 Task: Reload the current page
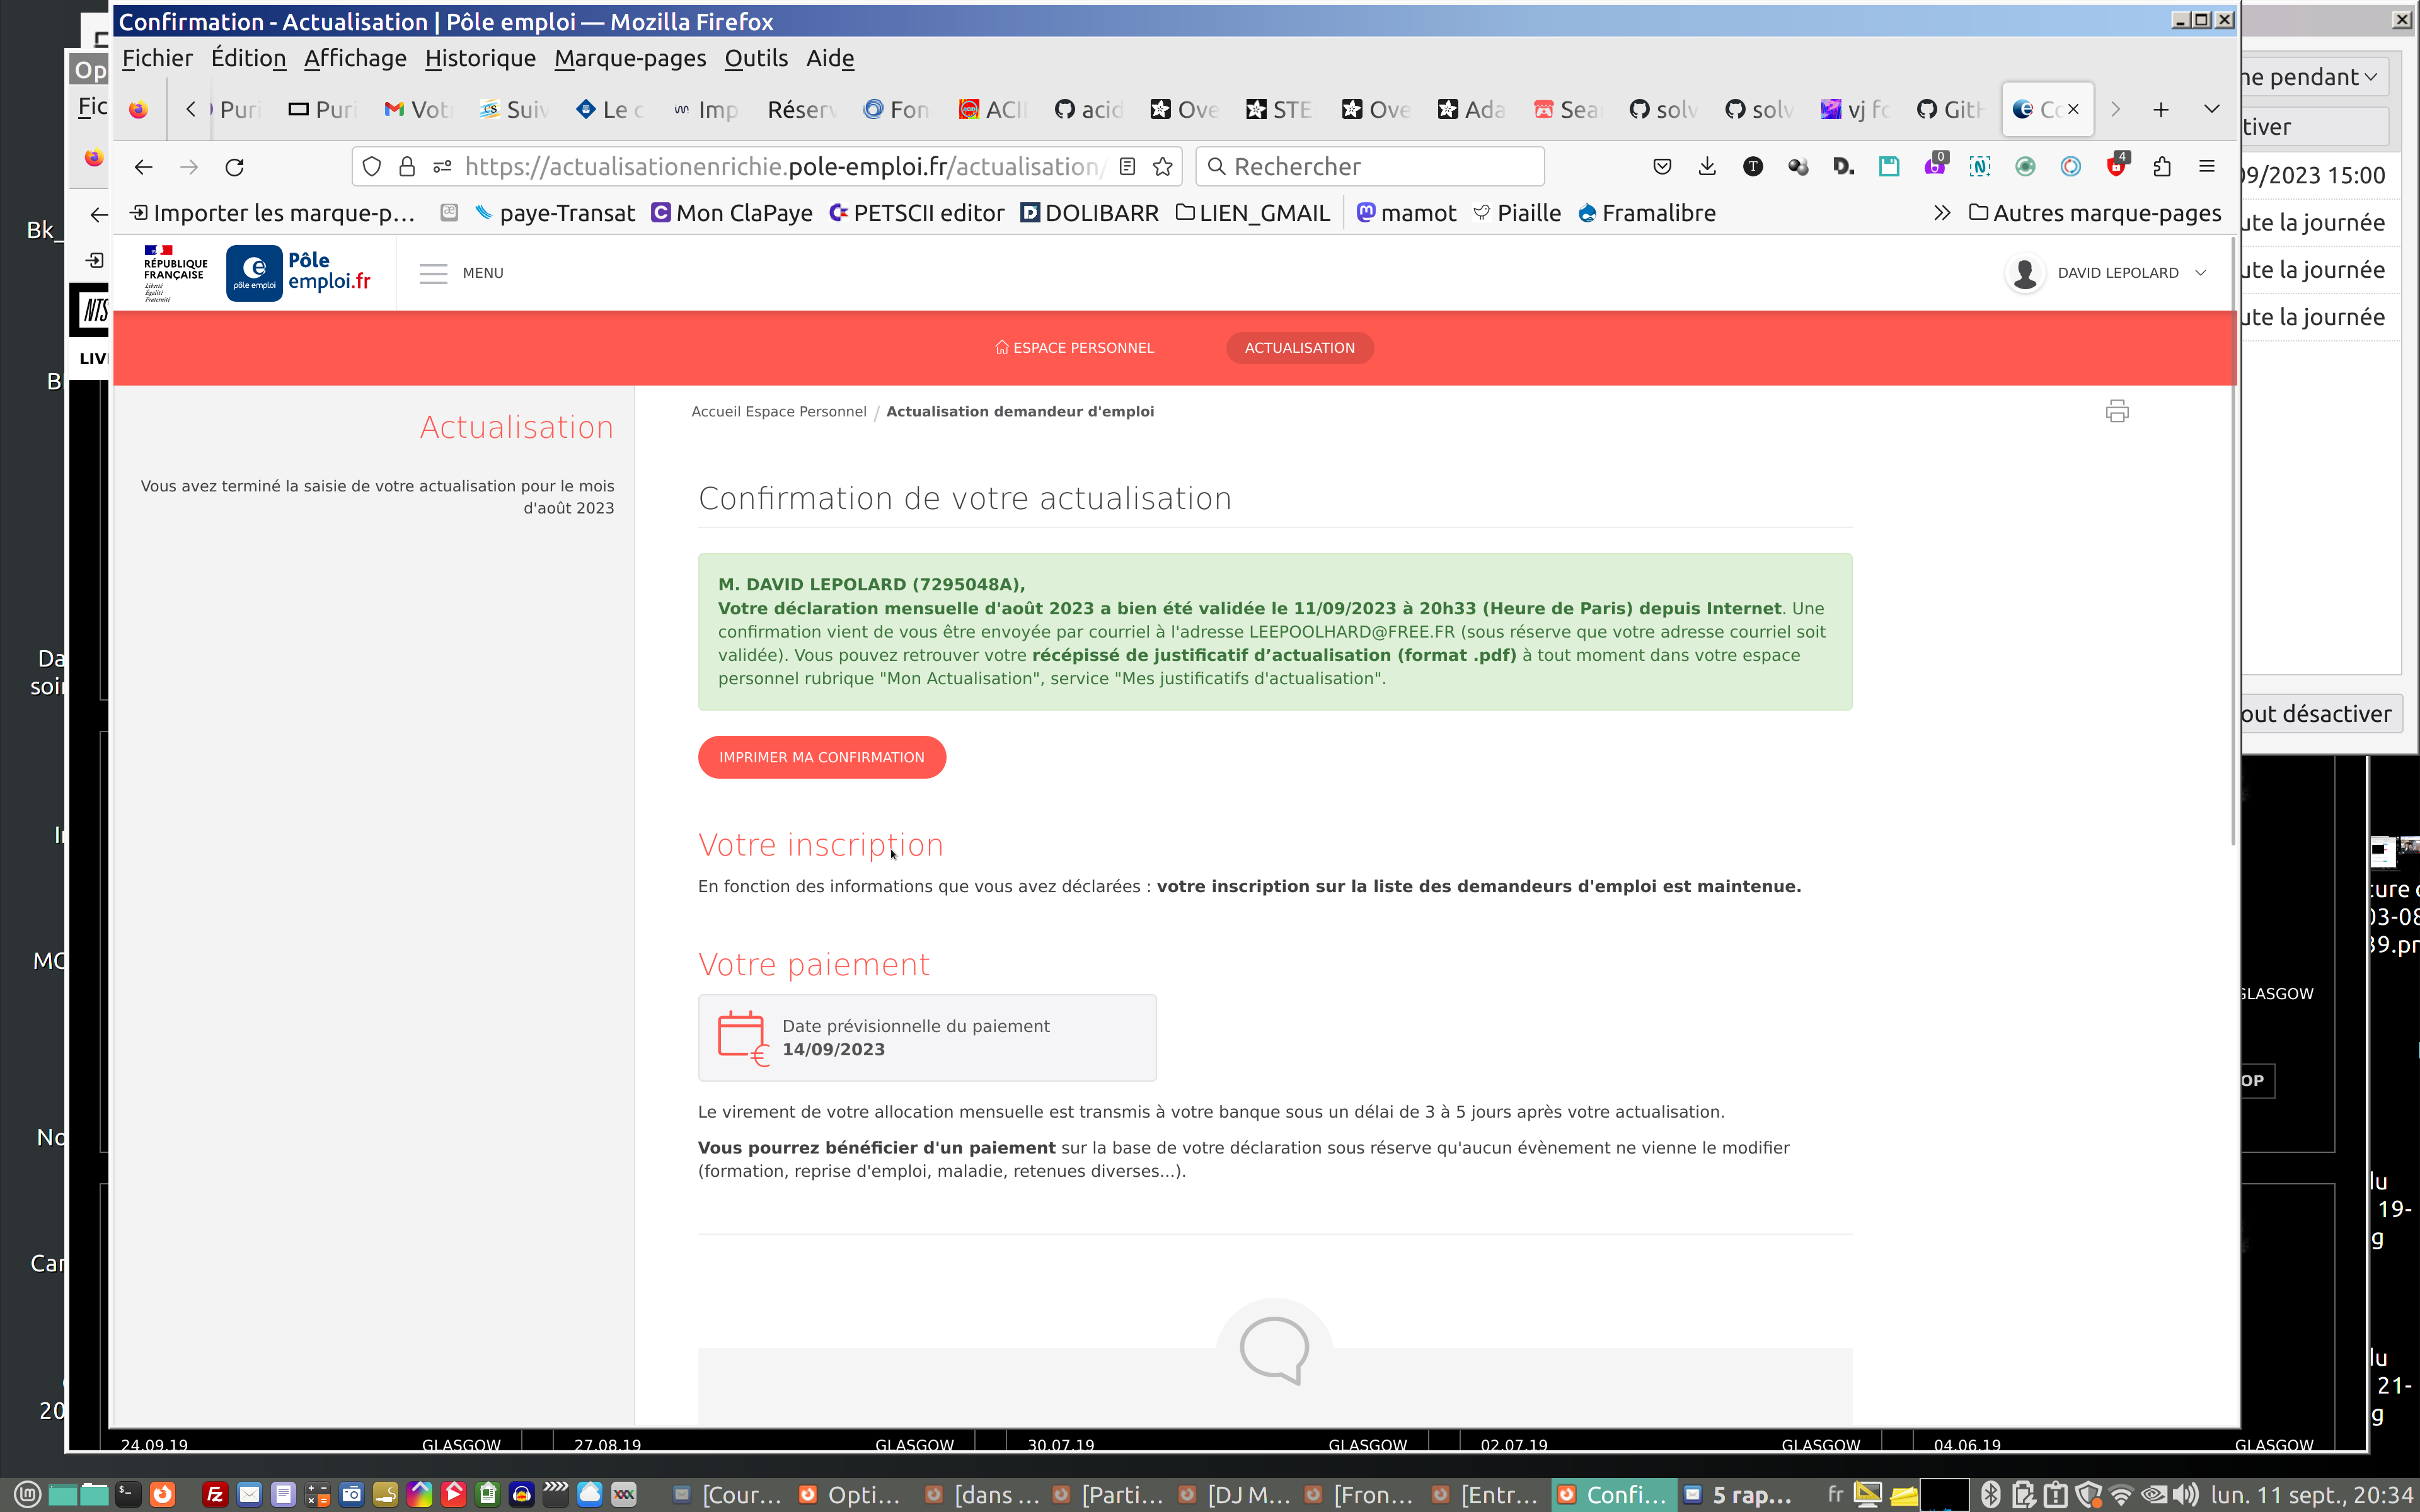pyautogui.click(x=235, y=167)
